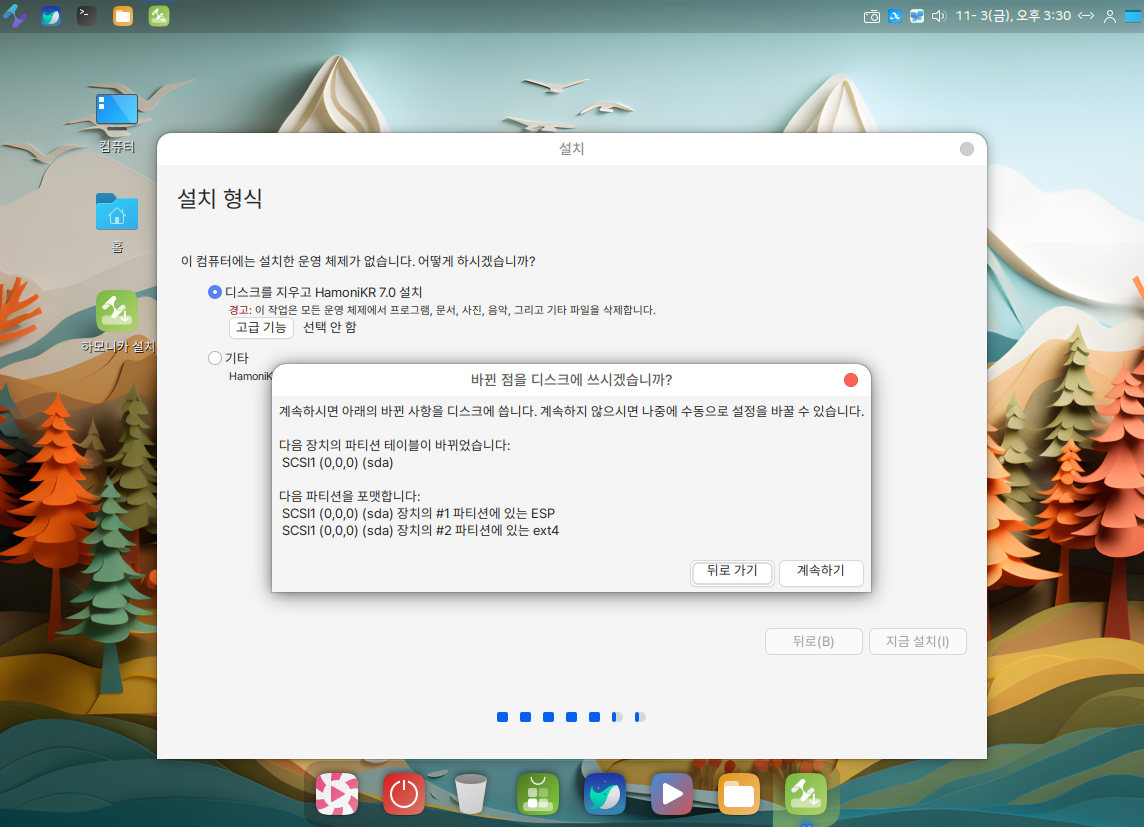Click the double-arrow tray icon beside clock
Viewport: 1144px width, 827px height.
click(x=1086, y=15)
